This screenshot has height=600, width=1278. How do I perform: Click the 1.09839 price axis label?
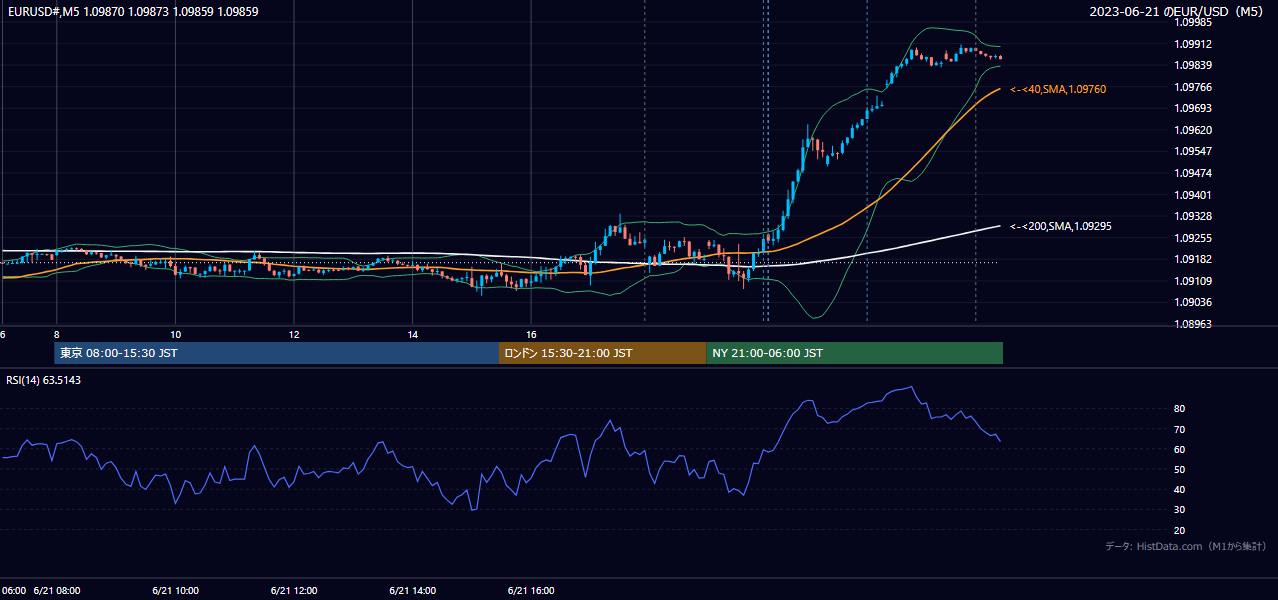tap(1194, 66)
